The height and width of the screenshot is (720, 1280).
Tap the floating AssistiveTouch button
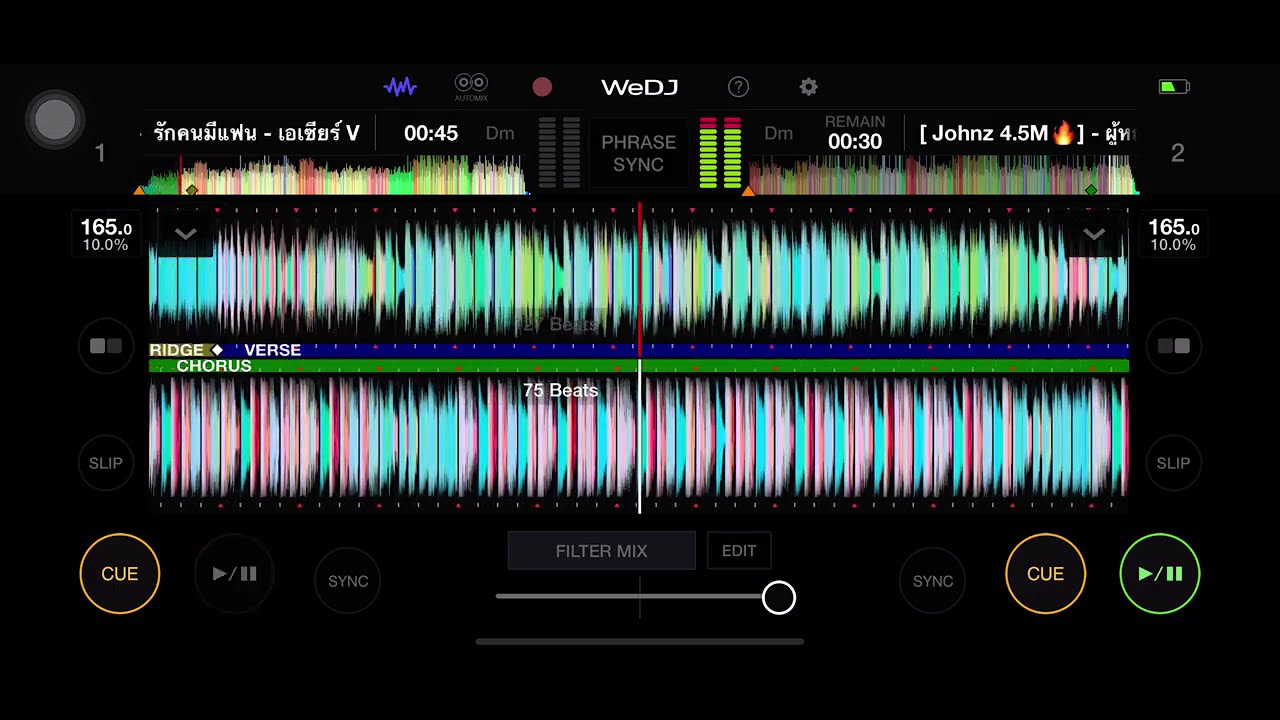coord(55,120)
